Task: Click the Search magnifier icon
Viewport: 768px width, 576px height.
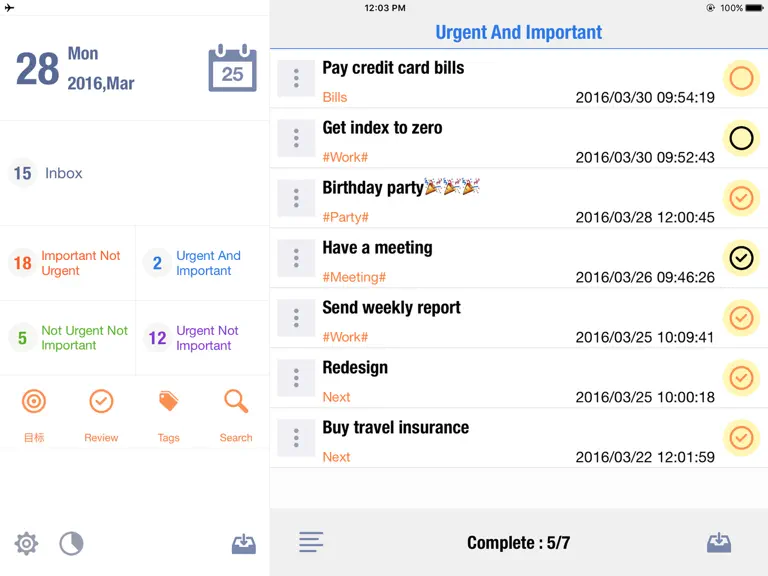Action: pyautogui.click(x=236, y=402)
